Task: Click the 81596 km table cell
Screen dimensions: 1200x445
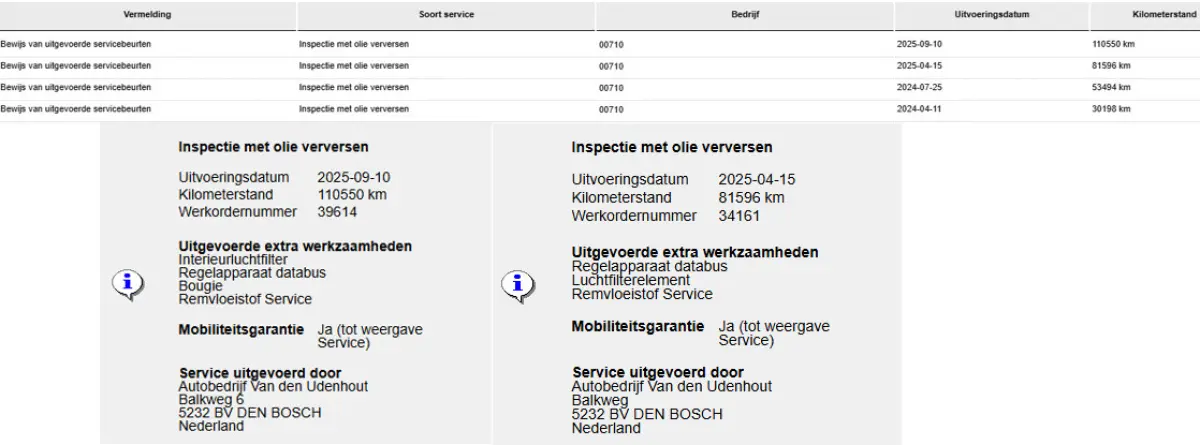Action: (1112, 66)
